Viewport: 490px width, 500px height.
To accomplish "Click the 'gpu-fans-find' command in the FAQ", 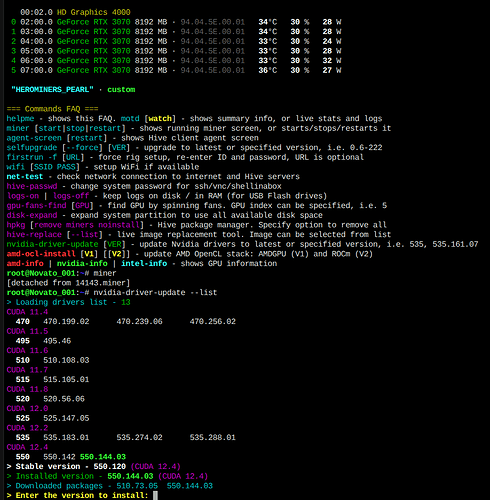I will pos(36,206).
